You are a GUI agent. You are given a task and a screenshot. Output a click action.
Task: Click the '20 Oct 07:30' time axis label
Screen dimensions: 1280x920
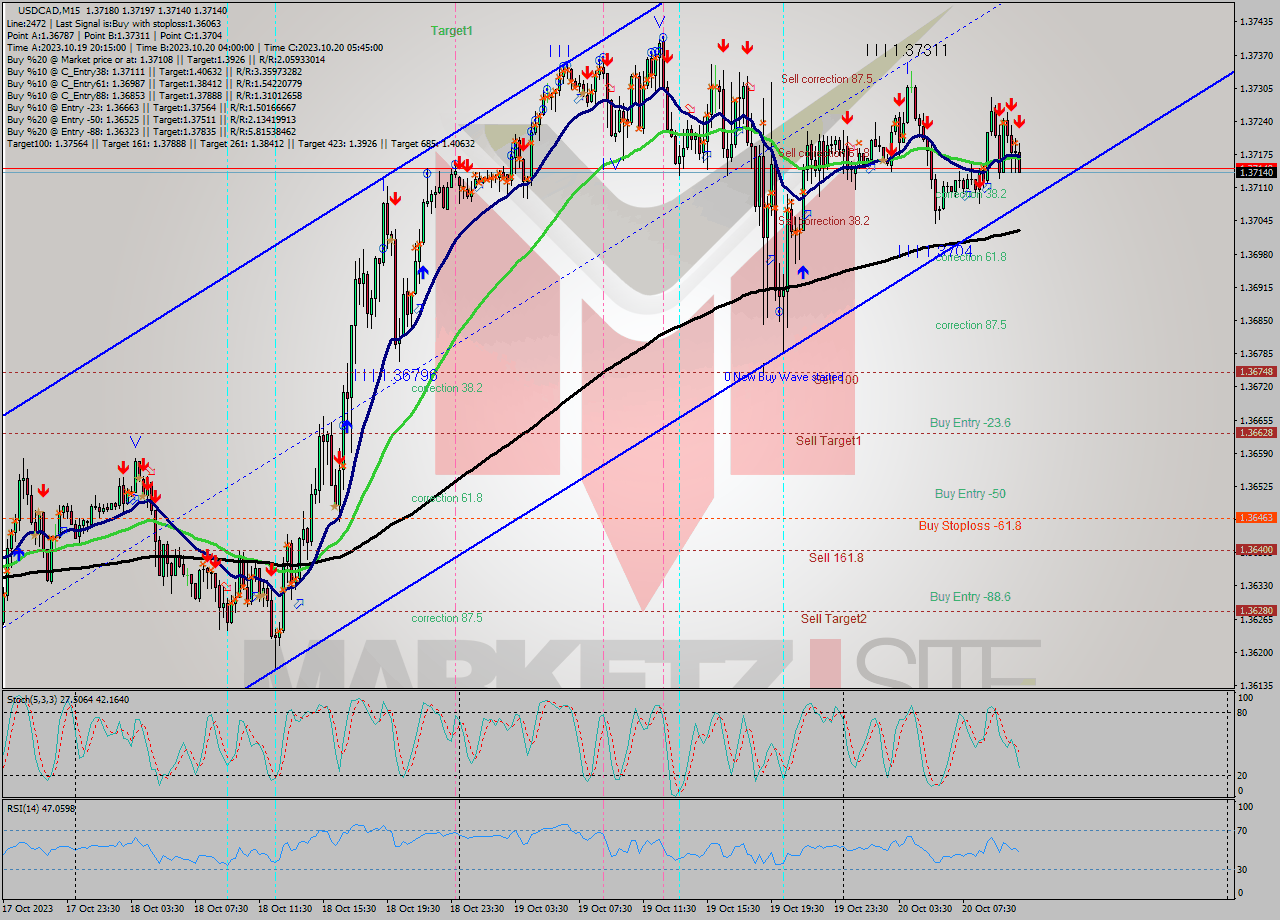(x=987, y=909)
